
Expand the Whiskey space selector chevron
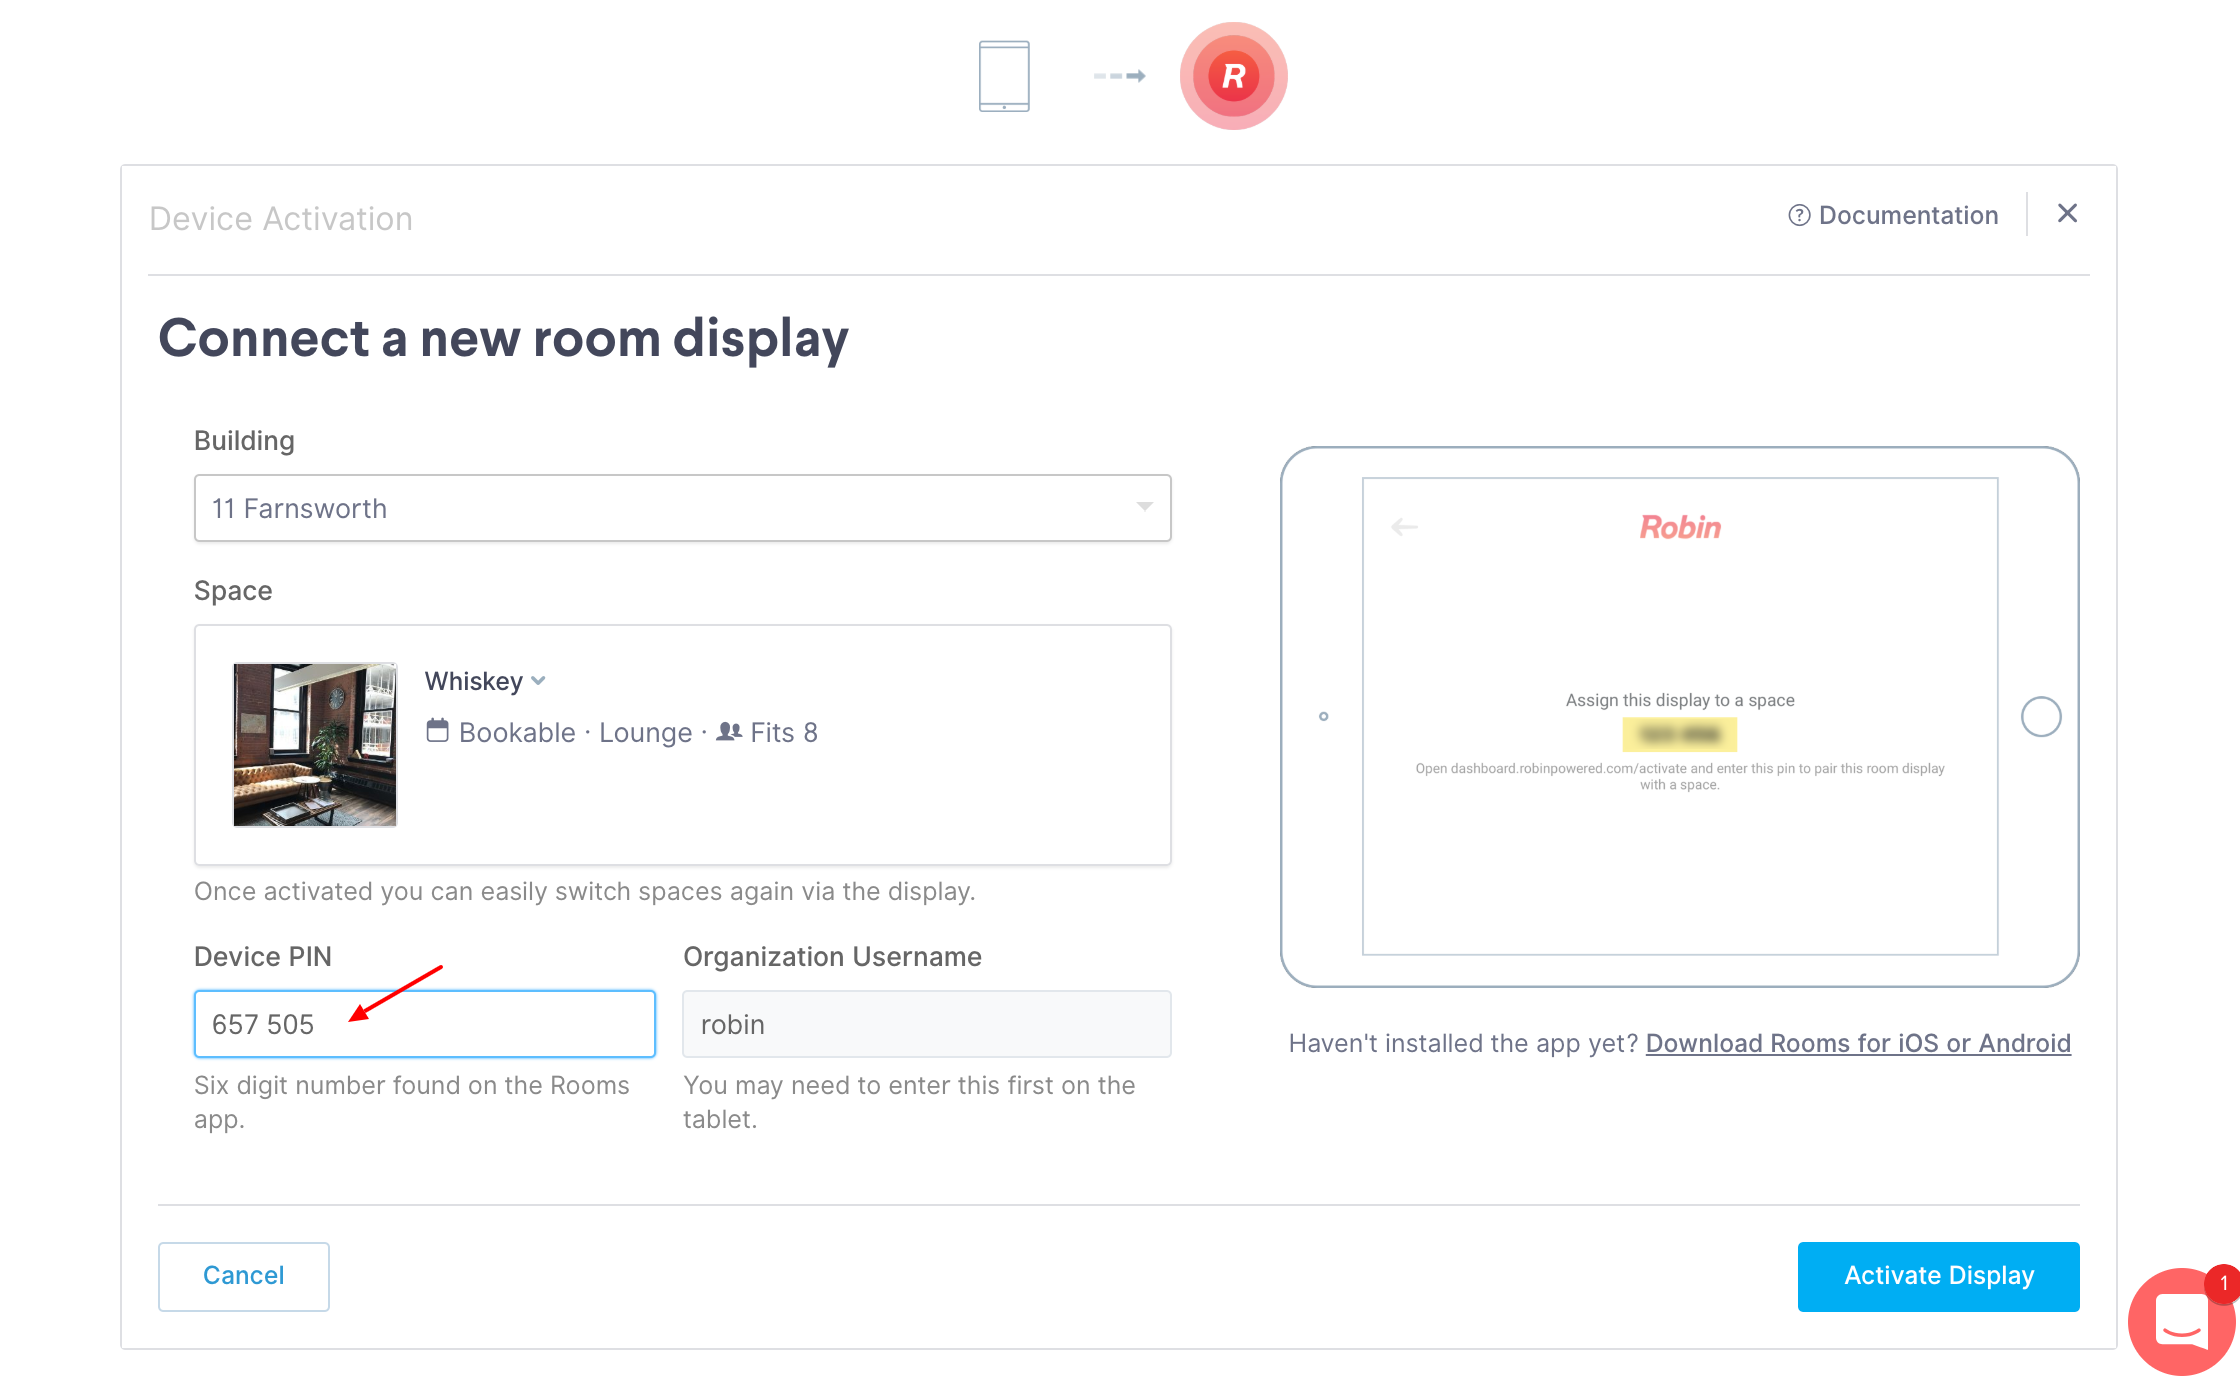[x=539, y=681]
